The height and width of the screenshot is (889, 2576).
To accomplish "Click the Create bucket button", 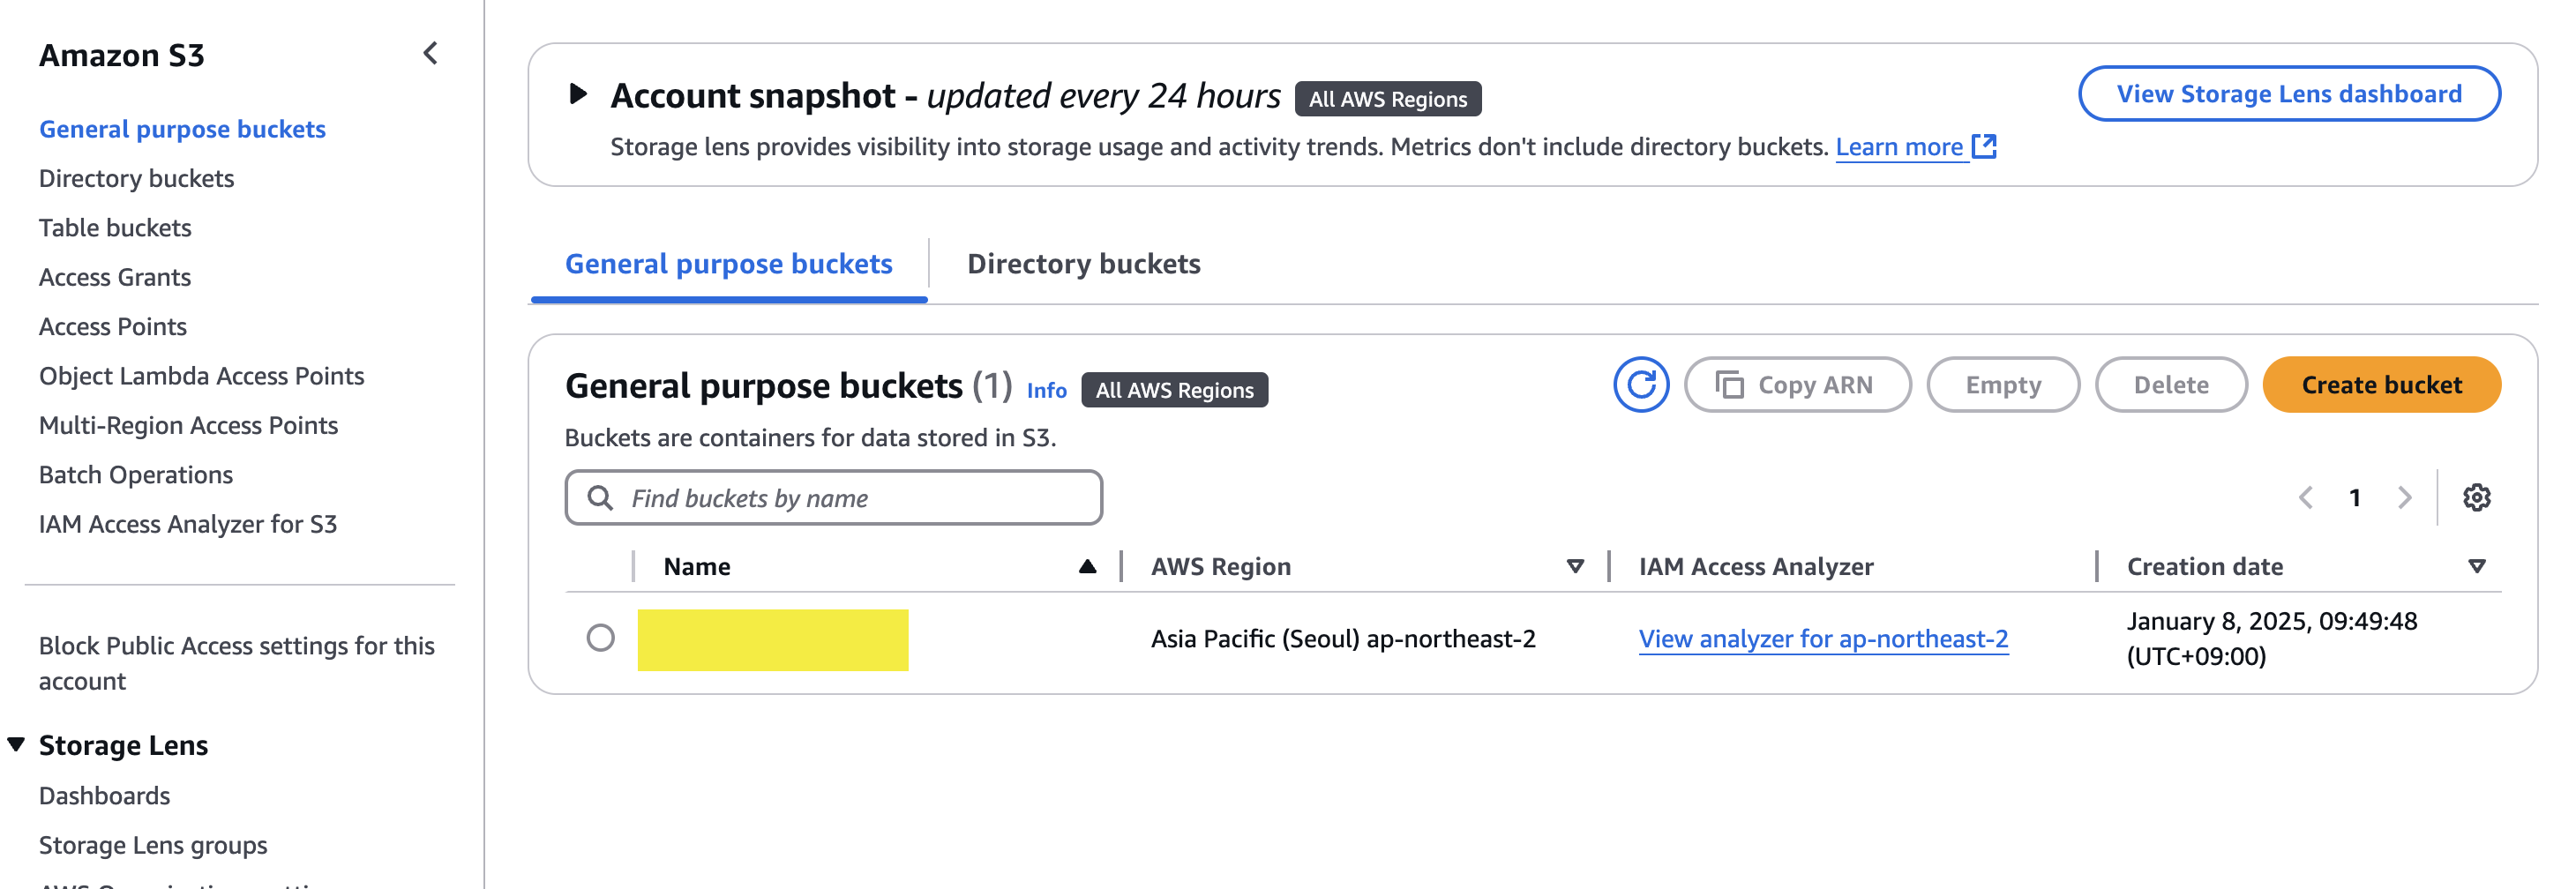I will (x=2380, y=385).
